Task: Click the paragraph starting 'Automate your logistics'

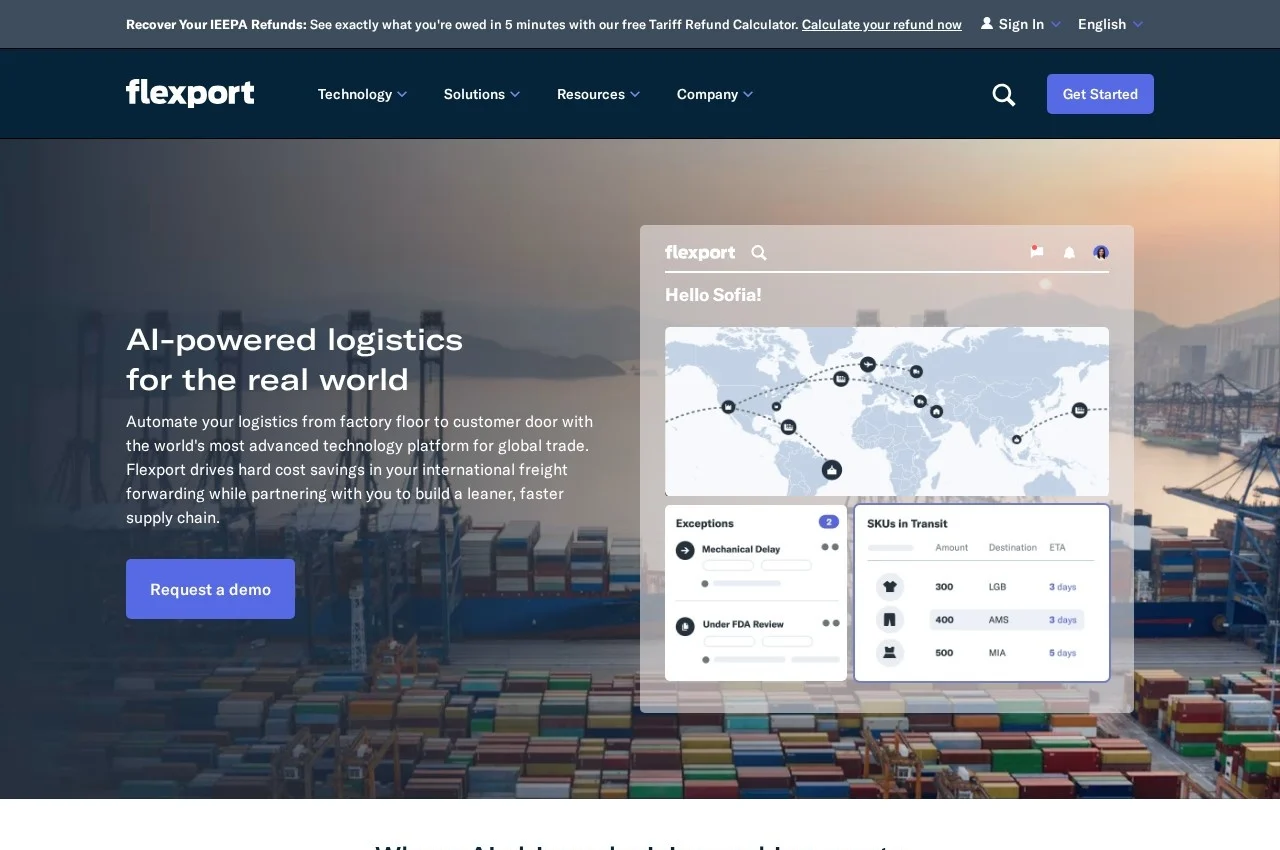Action: pyautogui.click(x=360, y=470)
